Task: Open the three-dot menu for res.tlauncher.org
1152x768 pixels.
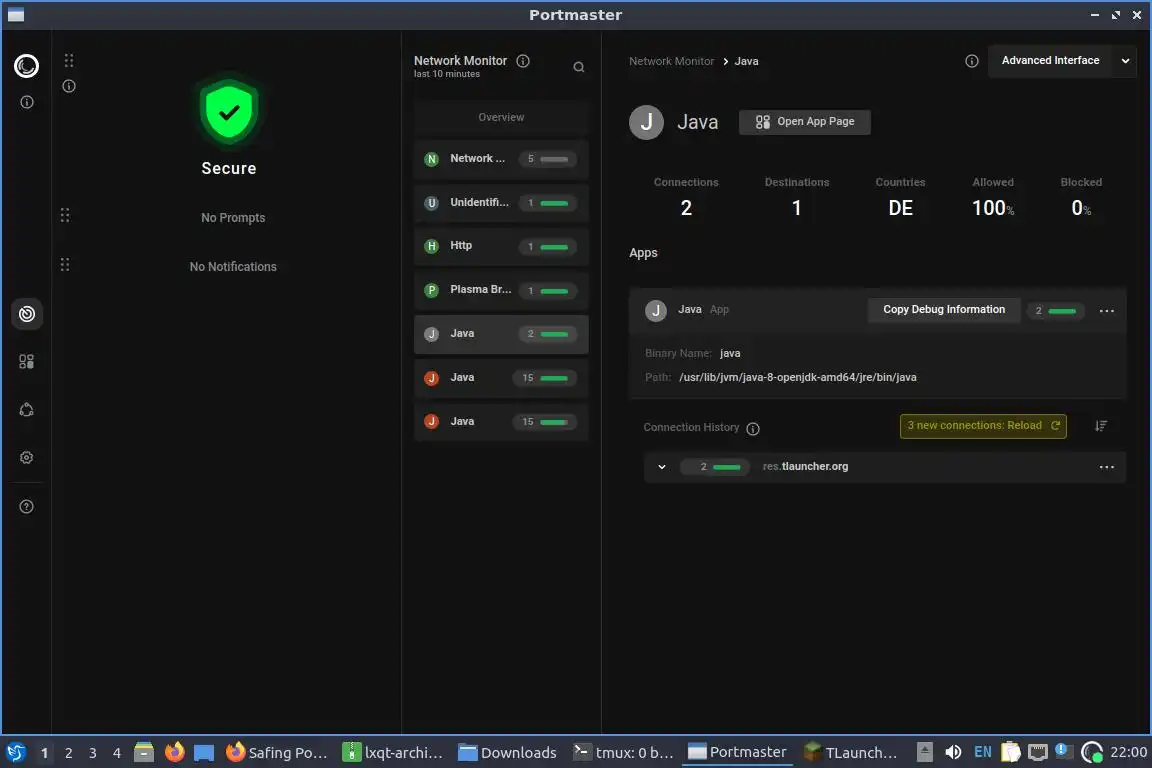Action: pos(1106,467)
